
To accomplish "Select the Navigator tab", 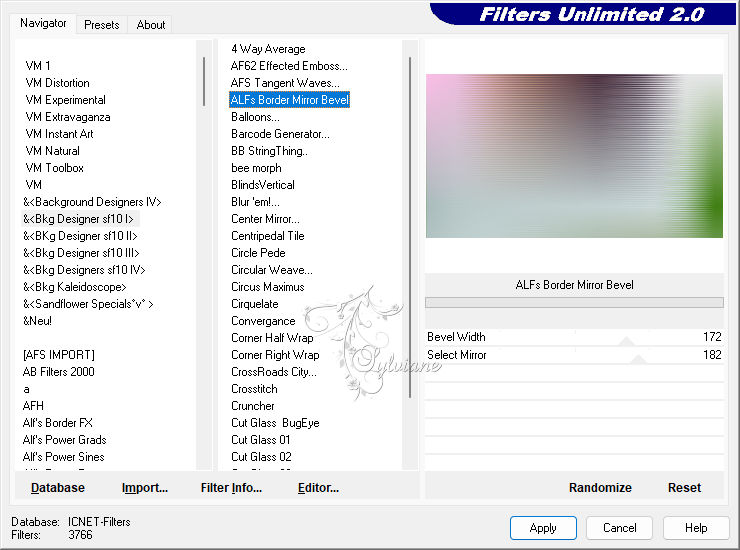I will (43, 23).
